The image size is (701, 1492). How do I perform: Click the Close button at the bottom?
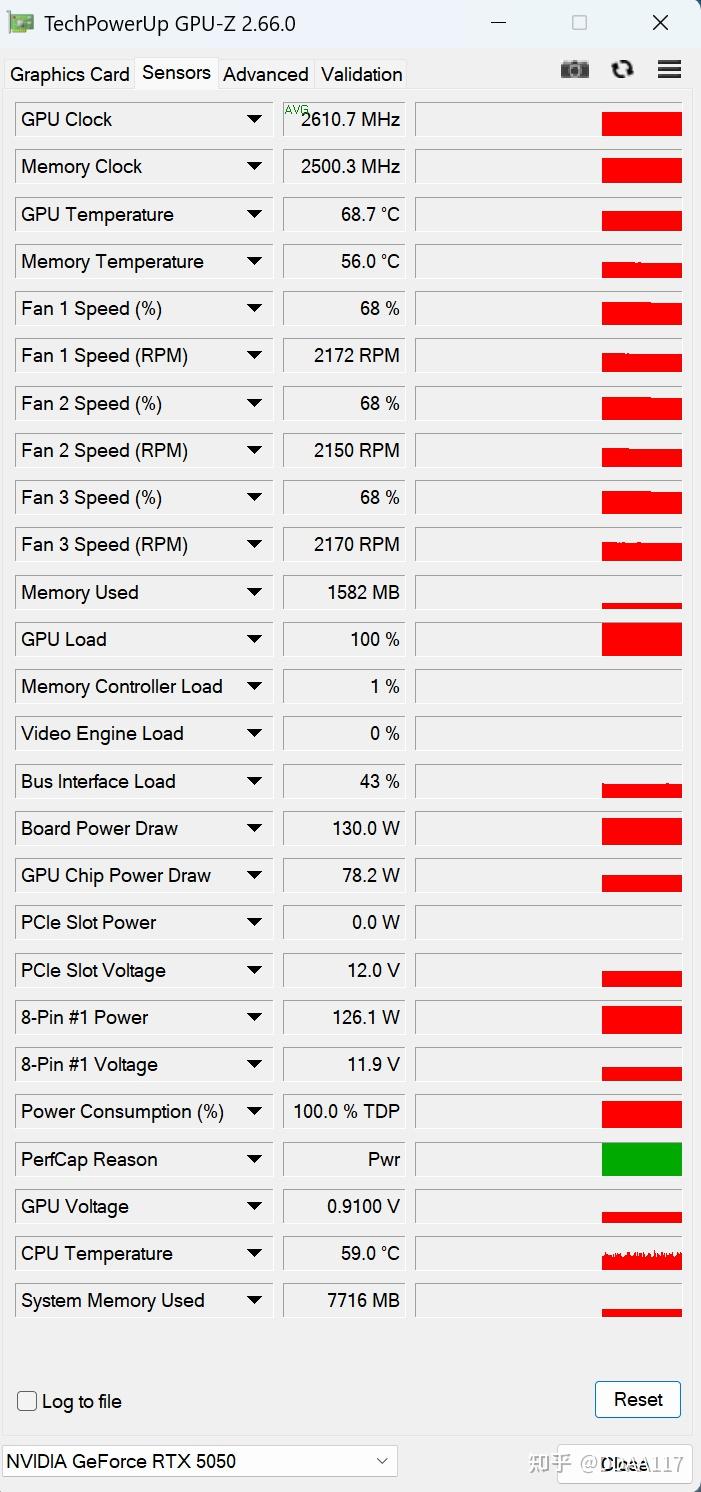click(x=624, y=1464)
